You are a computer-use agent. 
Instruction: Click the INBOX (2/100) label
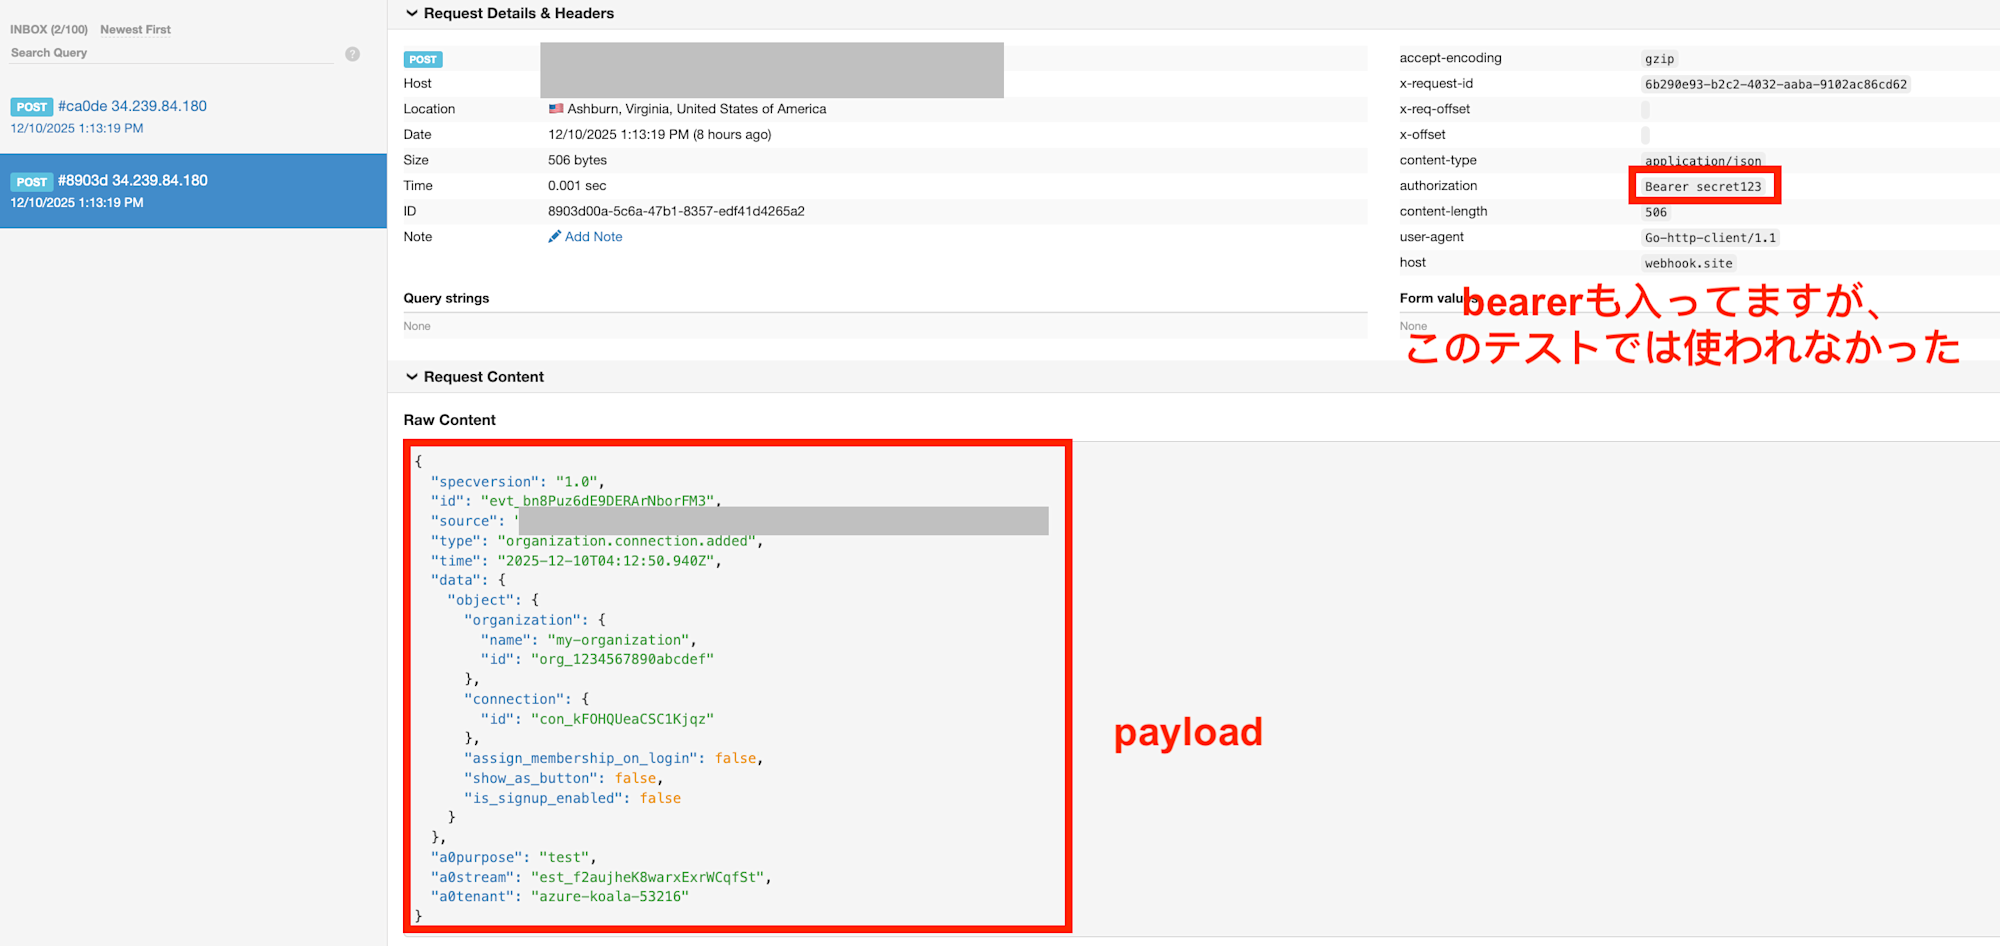pos(49,30)
